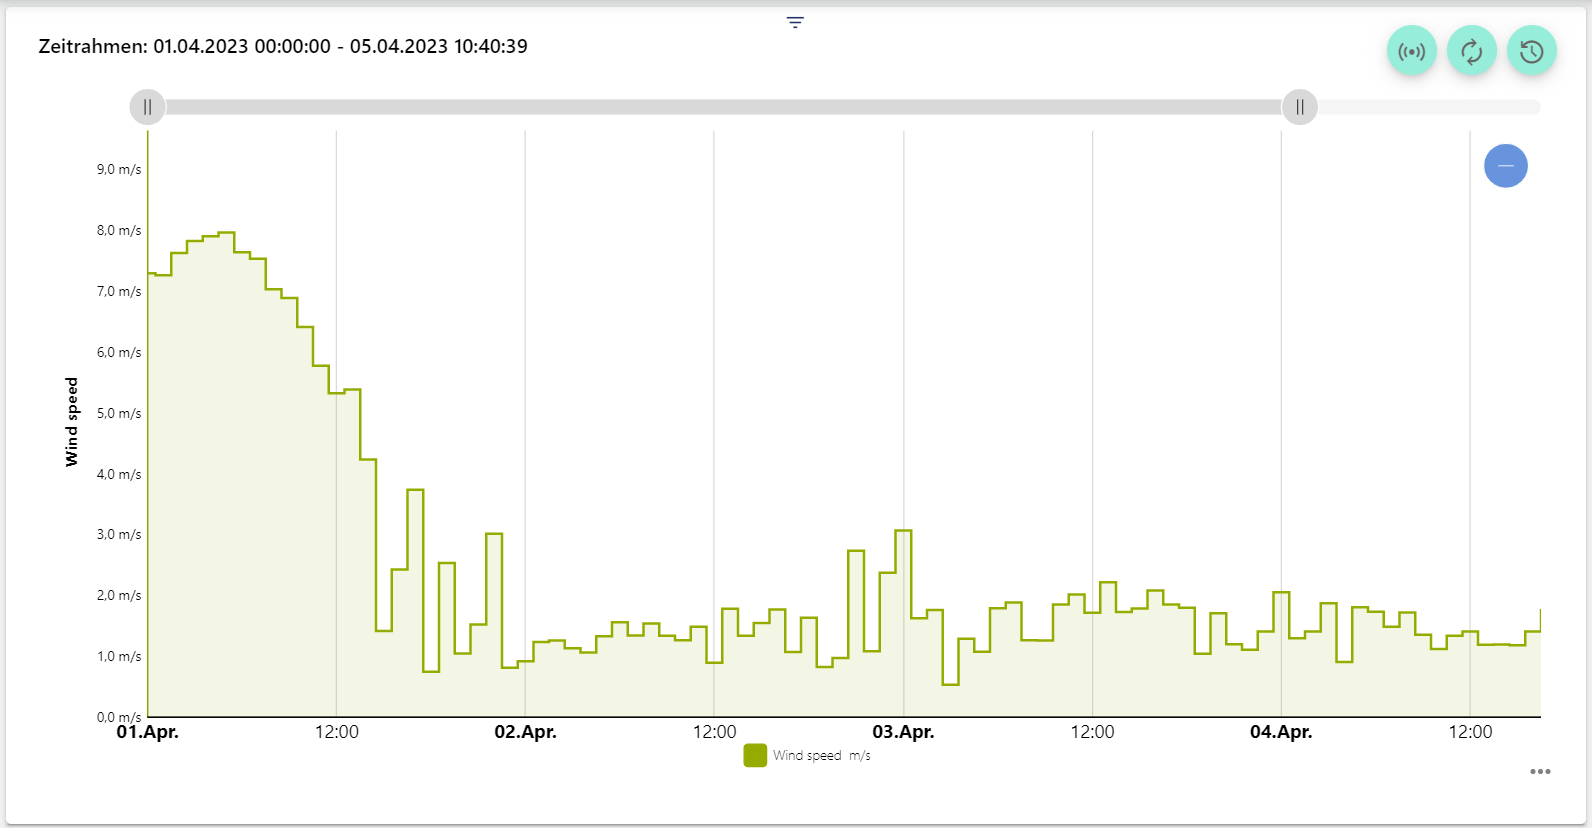Click the 9,0 m/s y-axis label

[x=119, y=170]
